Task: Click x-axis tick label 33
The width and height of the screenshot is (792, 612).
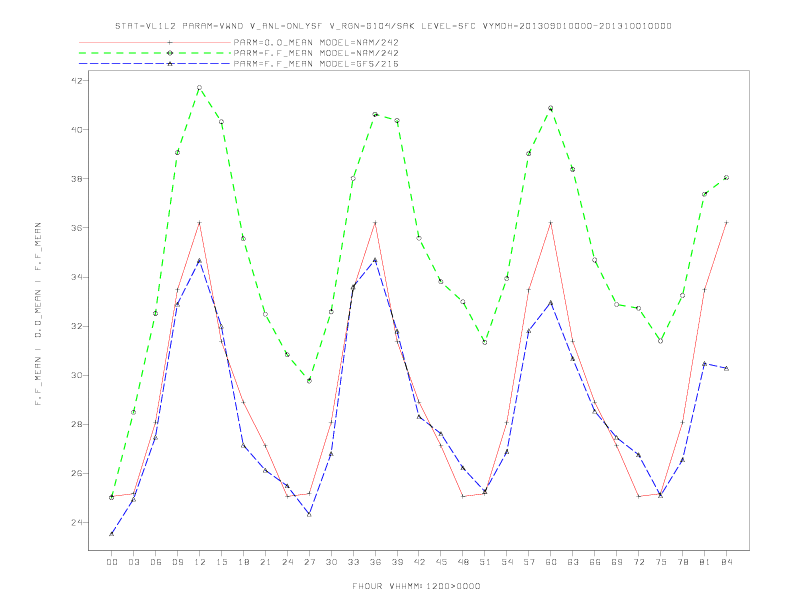Action: (x=353, y=562)
